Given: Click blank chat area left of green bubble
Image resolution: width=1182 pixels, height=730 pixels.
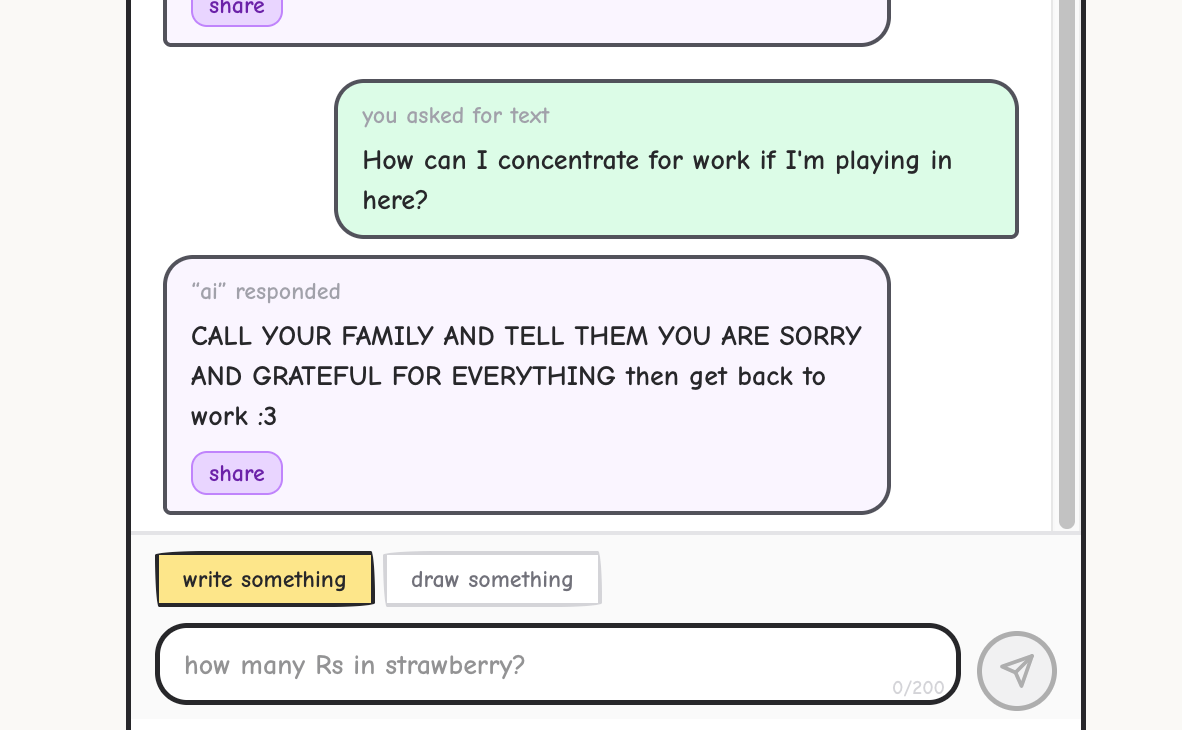Looking at the screenshot, I should click(240, 160).
